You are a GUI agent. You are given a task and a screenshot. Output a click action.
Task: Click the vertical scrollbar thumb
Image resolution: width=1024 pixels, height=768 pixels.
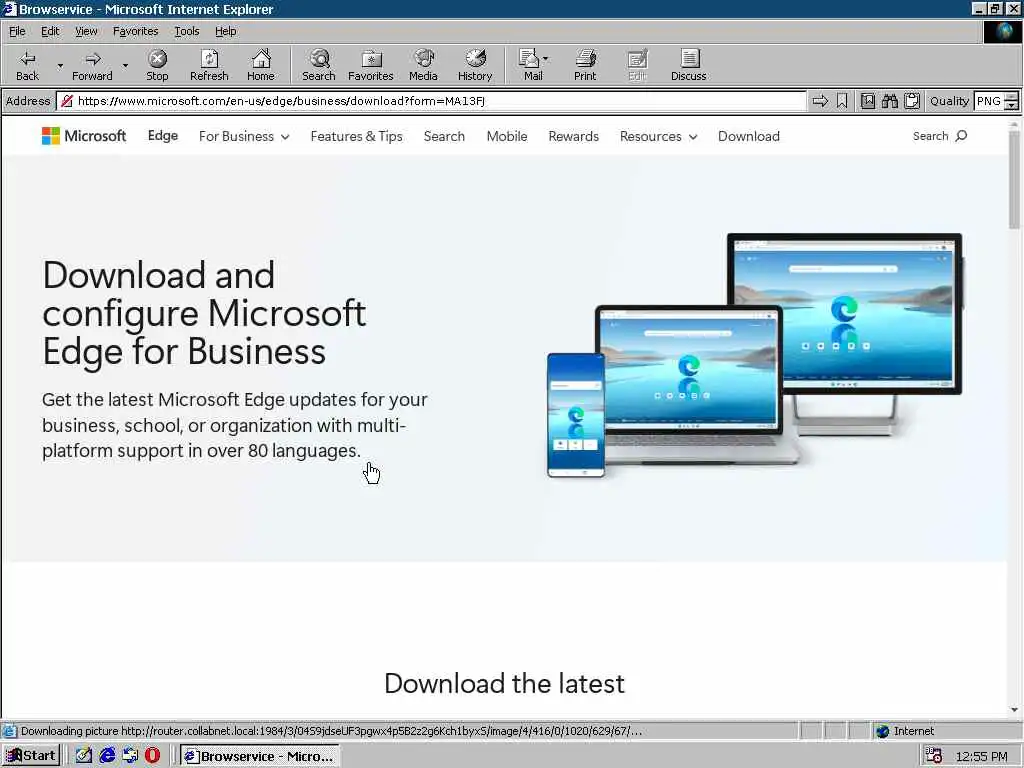1014,180
